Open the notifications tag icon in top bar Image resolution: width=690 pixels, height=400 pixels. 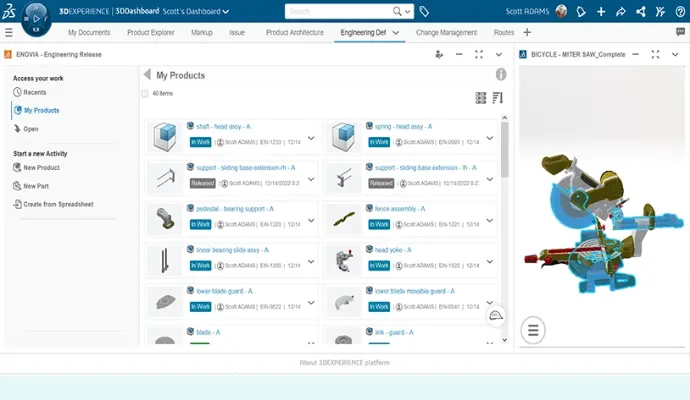coord(581,11)
